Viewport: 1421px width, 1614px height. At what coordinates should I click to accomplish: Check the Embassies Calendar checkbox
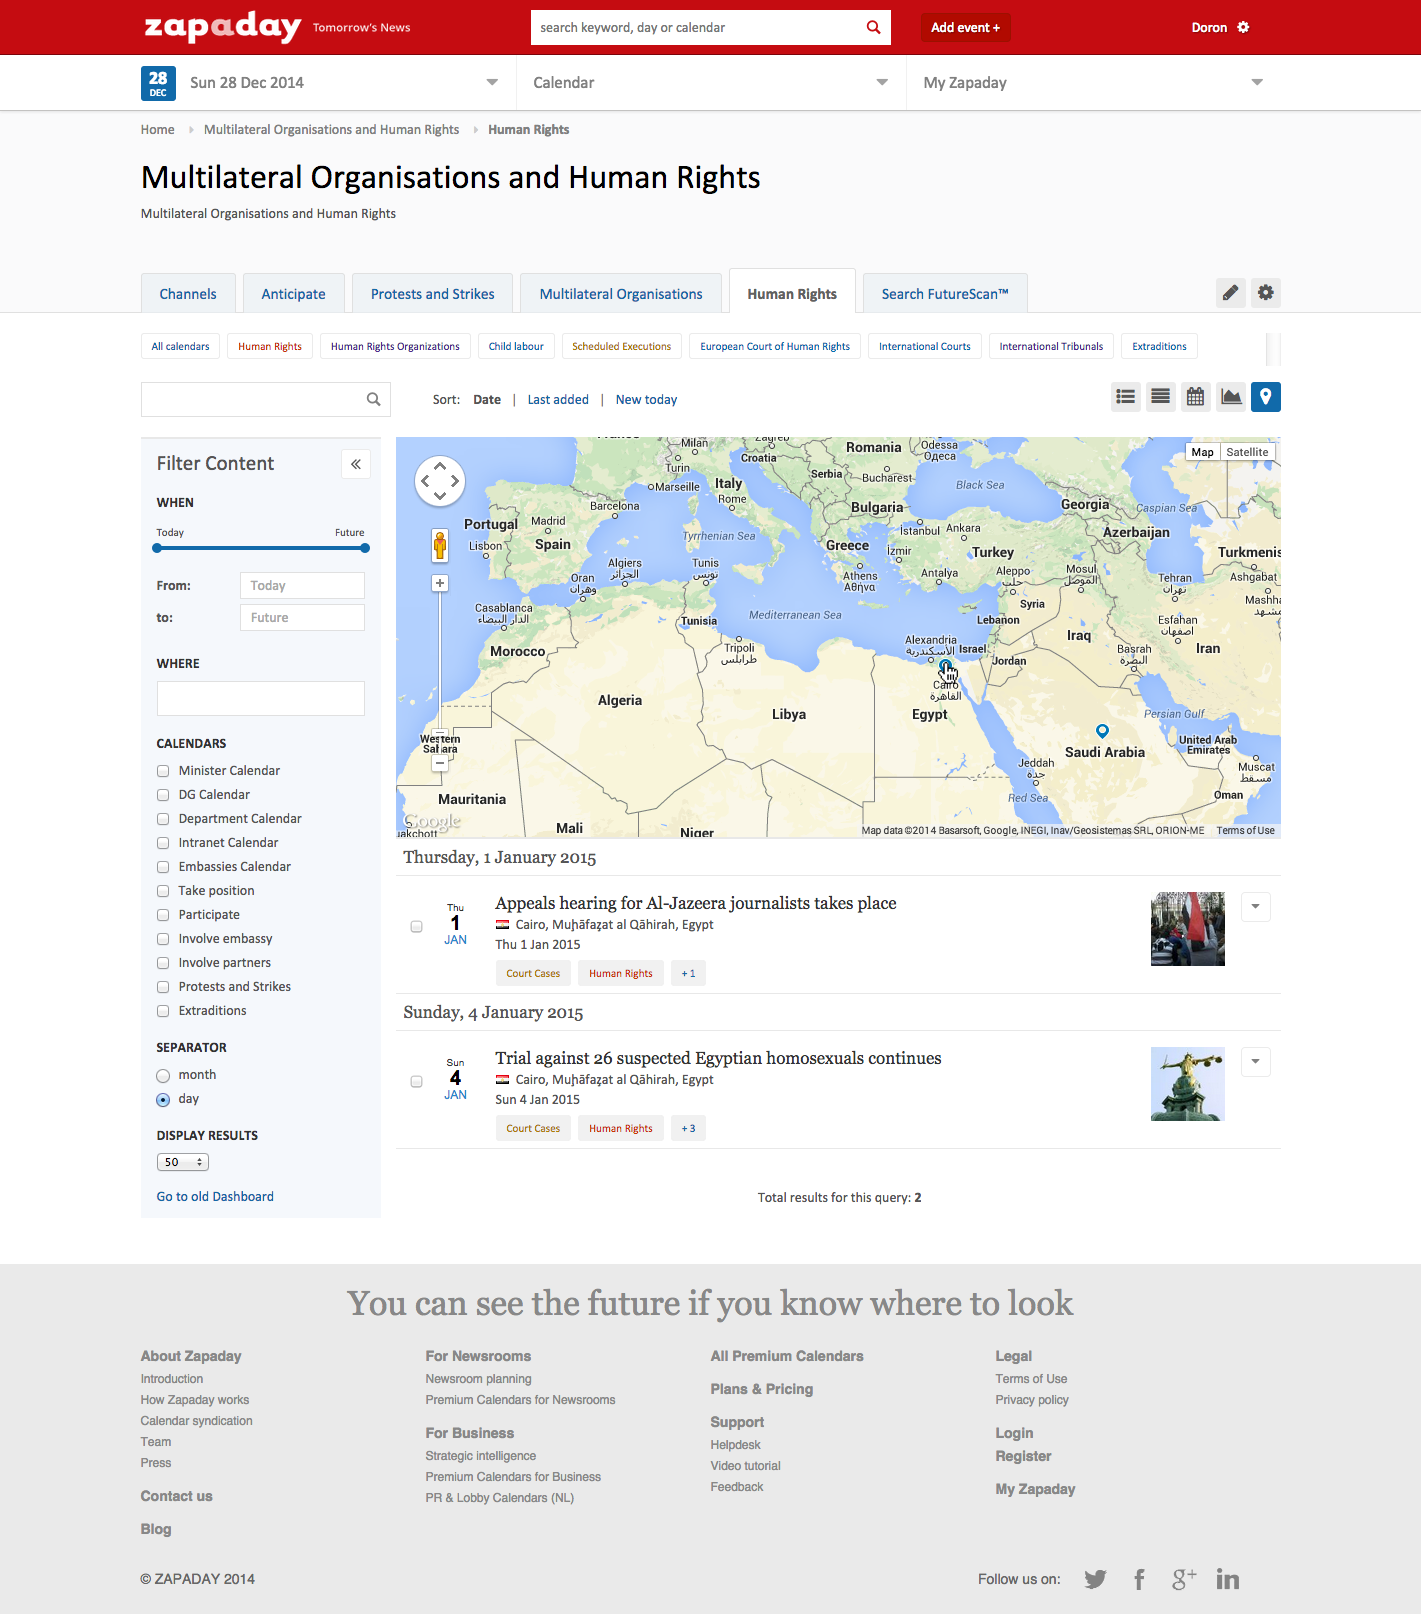[163, 867]
